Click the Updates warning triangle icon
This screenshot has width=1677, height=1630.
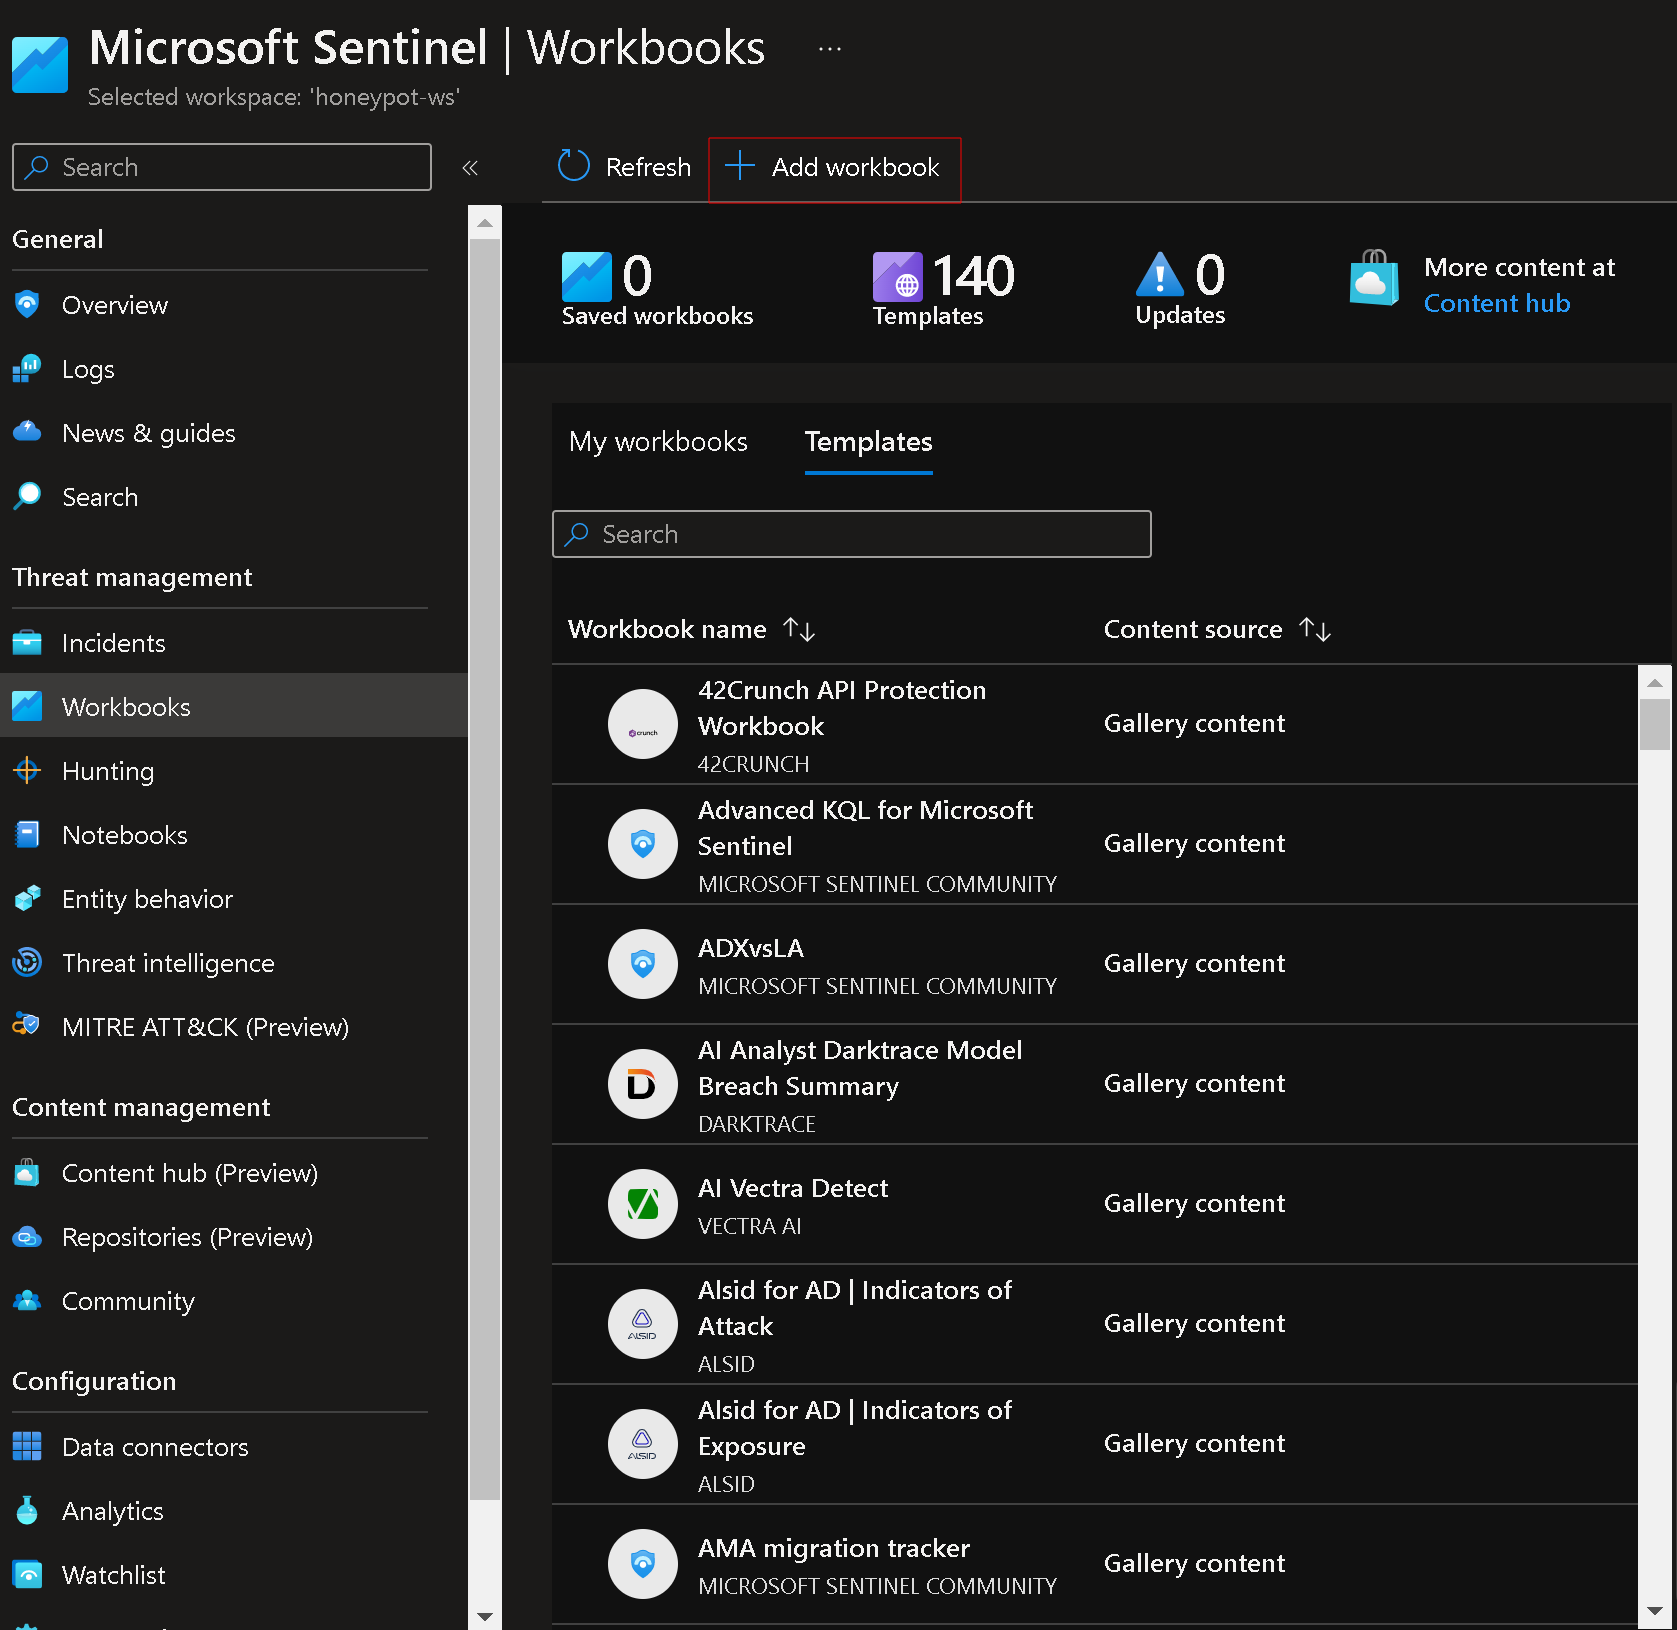(x=1159, y=274)
